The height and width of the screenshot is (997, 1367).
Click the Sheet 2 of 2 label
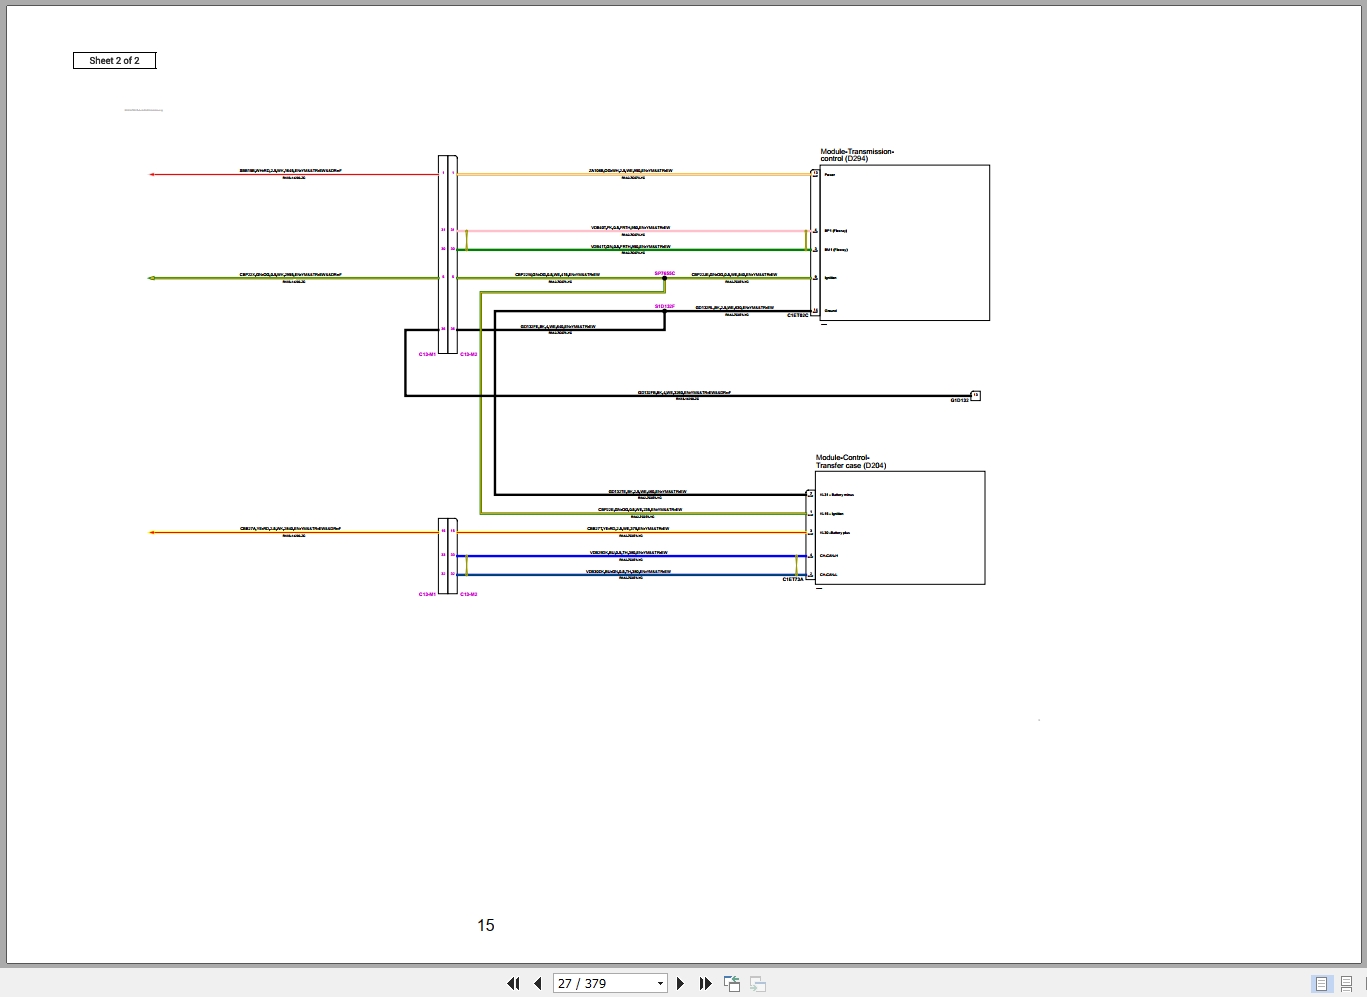(x=114, y=60)
